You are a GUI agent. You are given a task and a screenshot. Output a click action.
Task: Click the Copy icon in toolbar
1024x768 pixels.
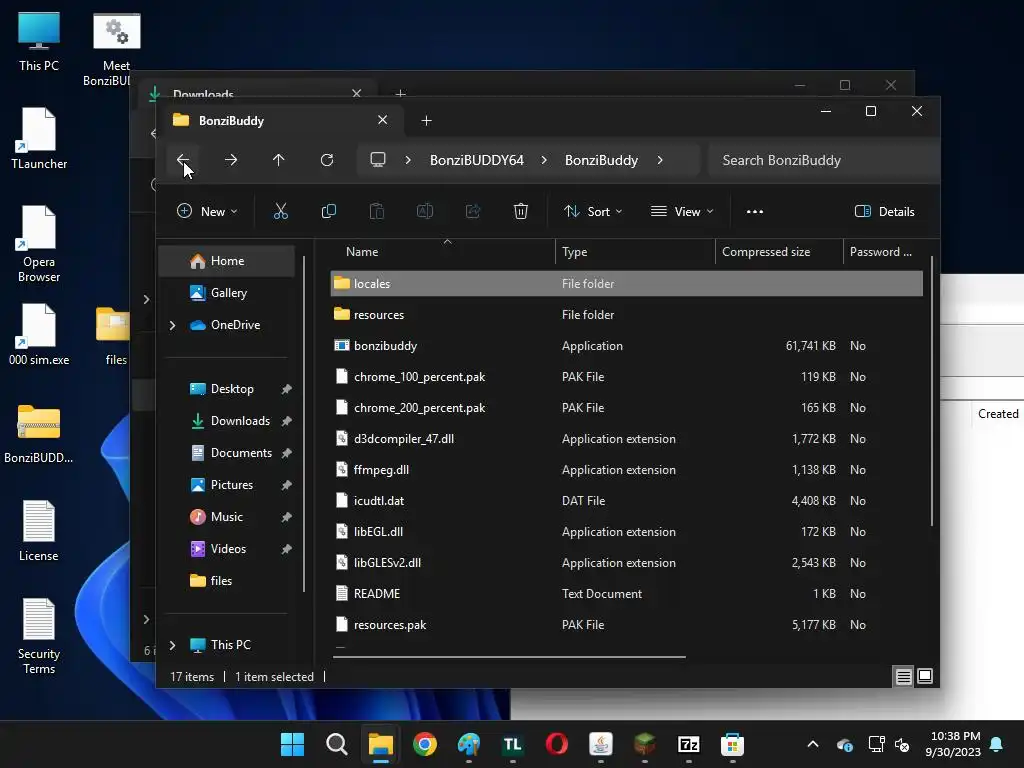(x=328, y=211)
